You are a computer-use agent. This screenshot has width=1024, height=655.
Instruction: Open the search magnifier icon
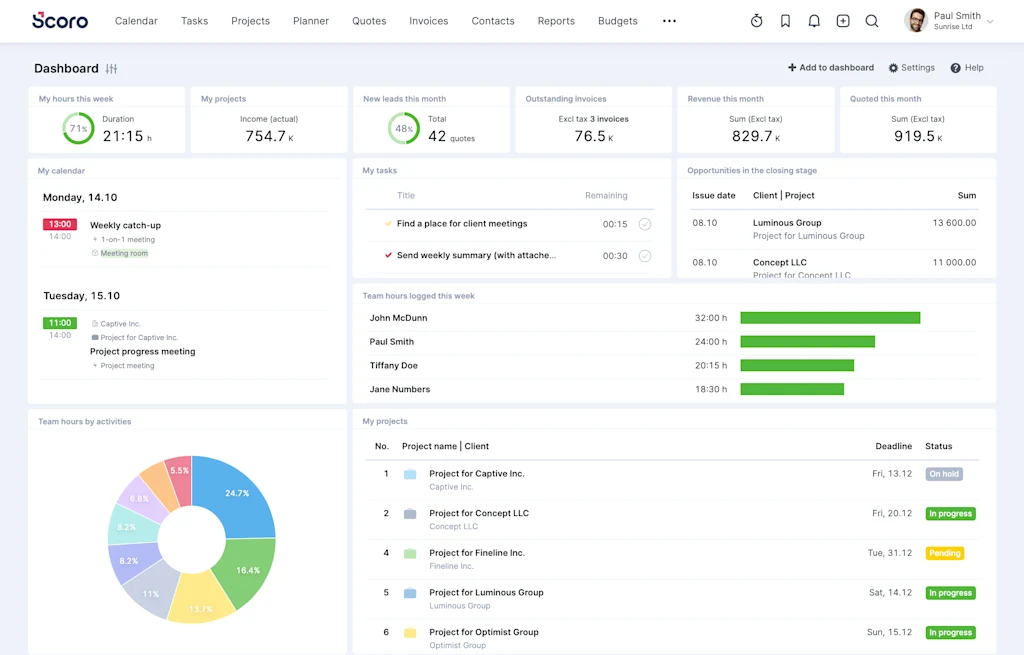click(x=872, y=21)
